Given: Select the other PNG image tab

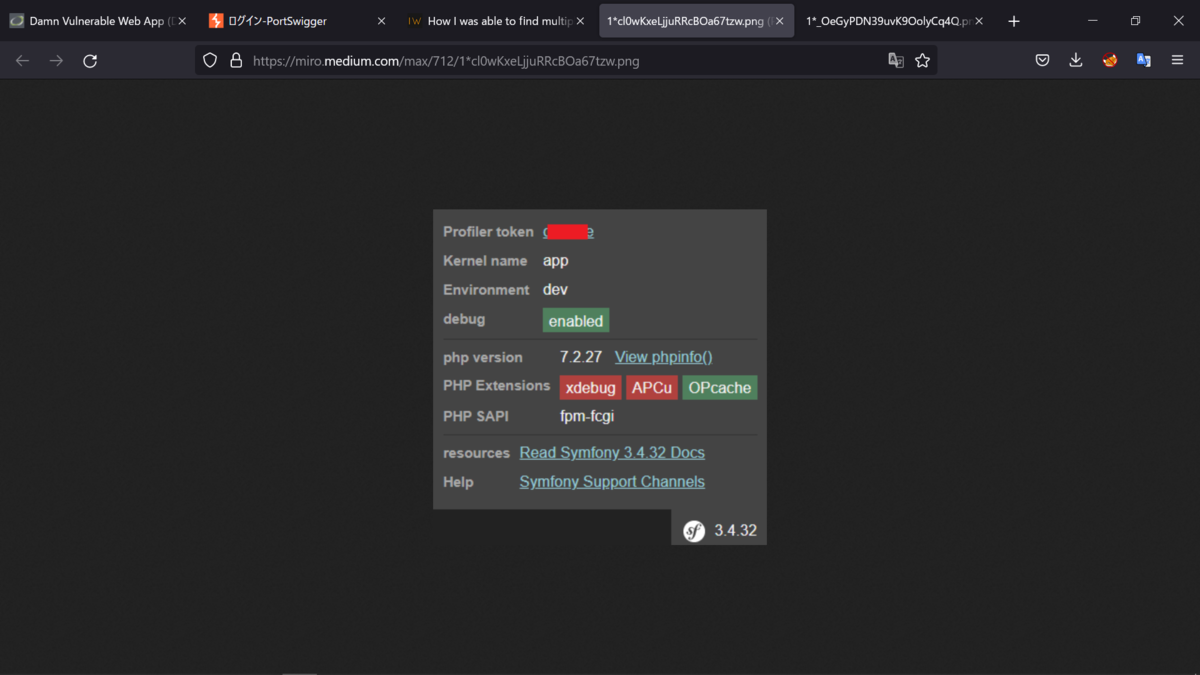Looking at the screenshot, I should point(885,20).
